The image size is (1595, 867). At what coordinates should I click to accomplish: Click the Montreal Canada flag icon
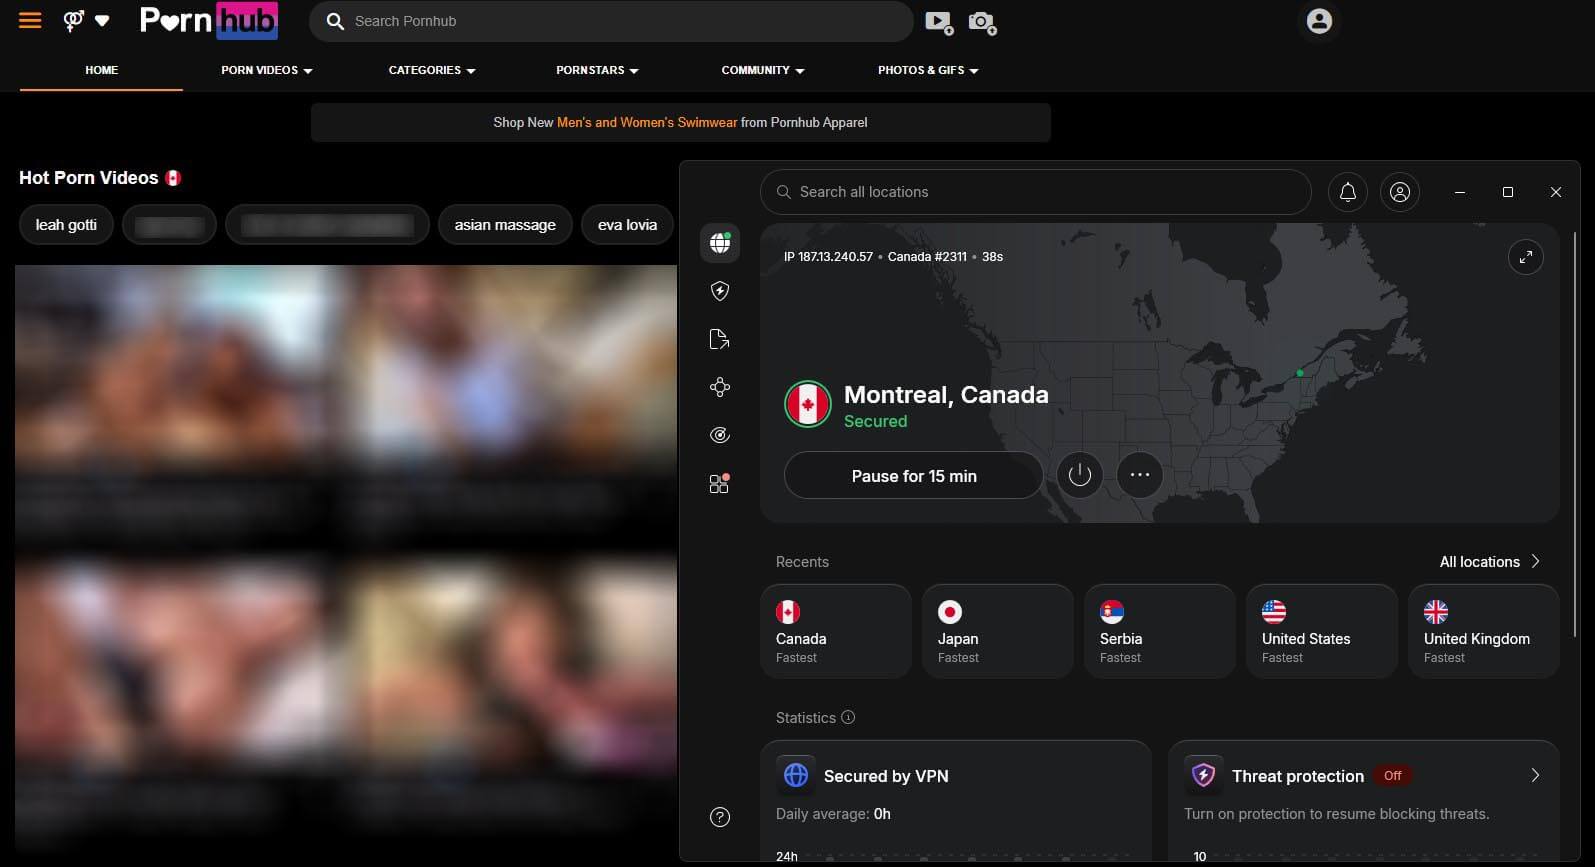point(808,405)
